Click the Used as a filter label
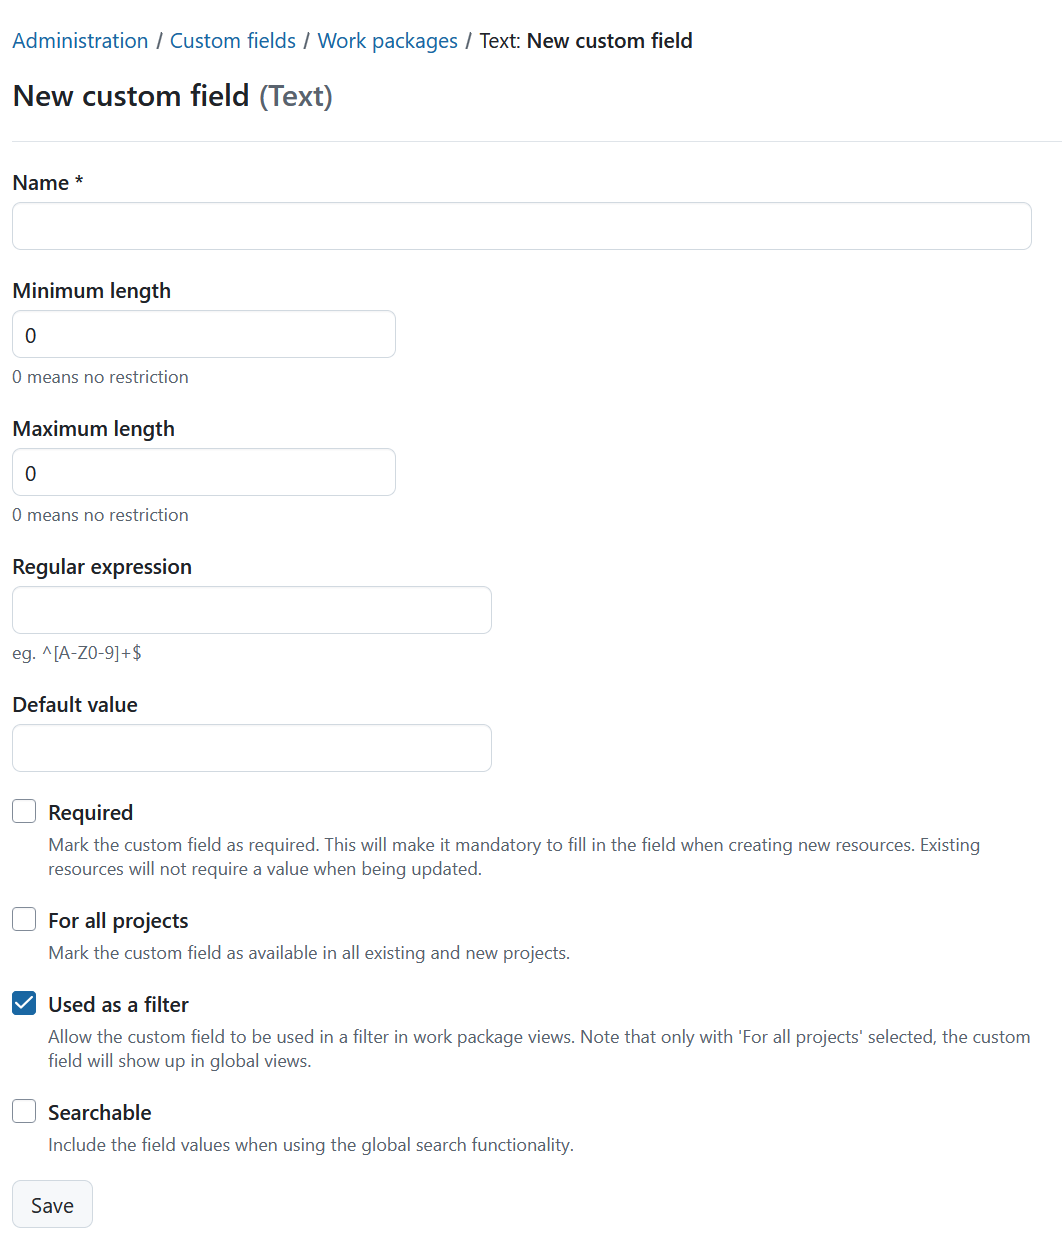The width and height of the screenshot is (1062, 1255). point(118,1004)
